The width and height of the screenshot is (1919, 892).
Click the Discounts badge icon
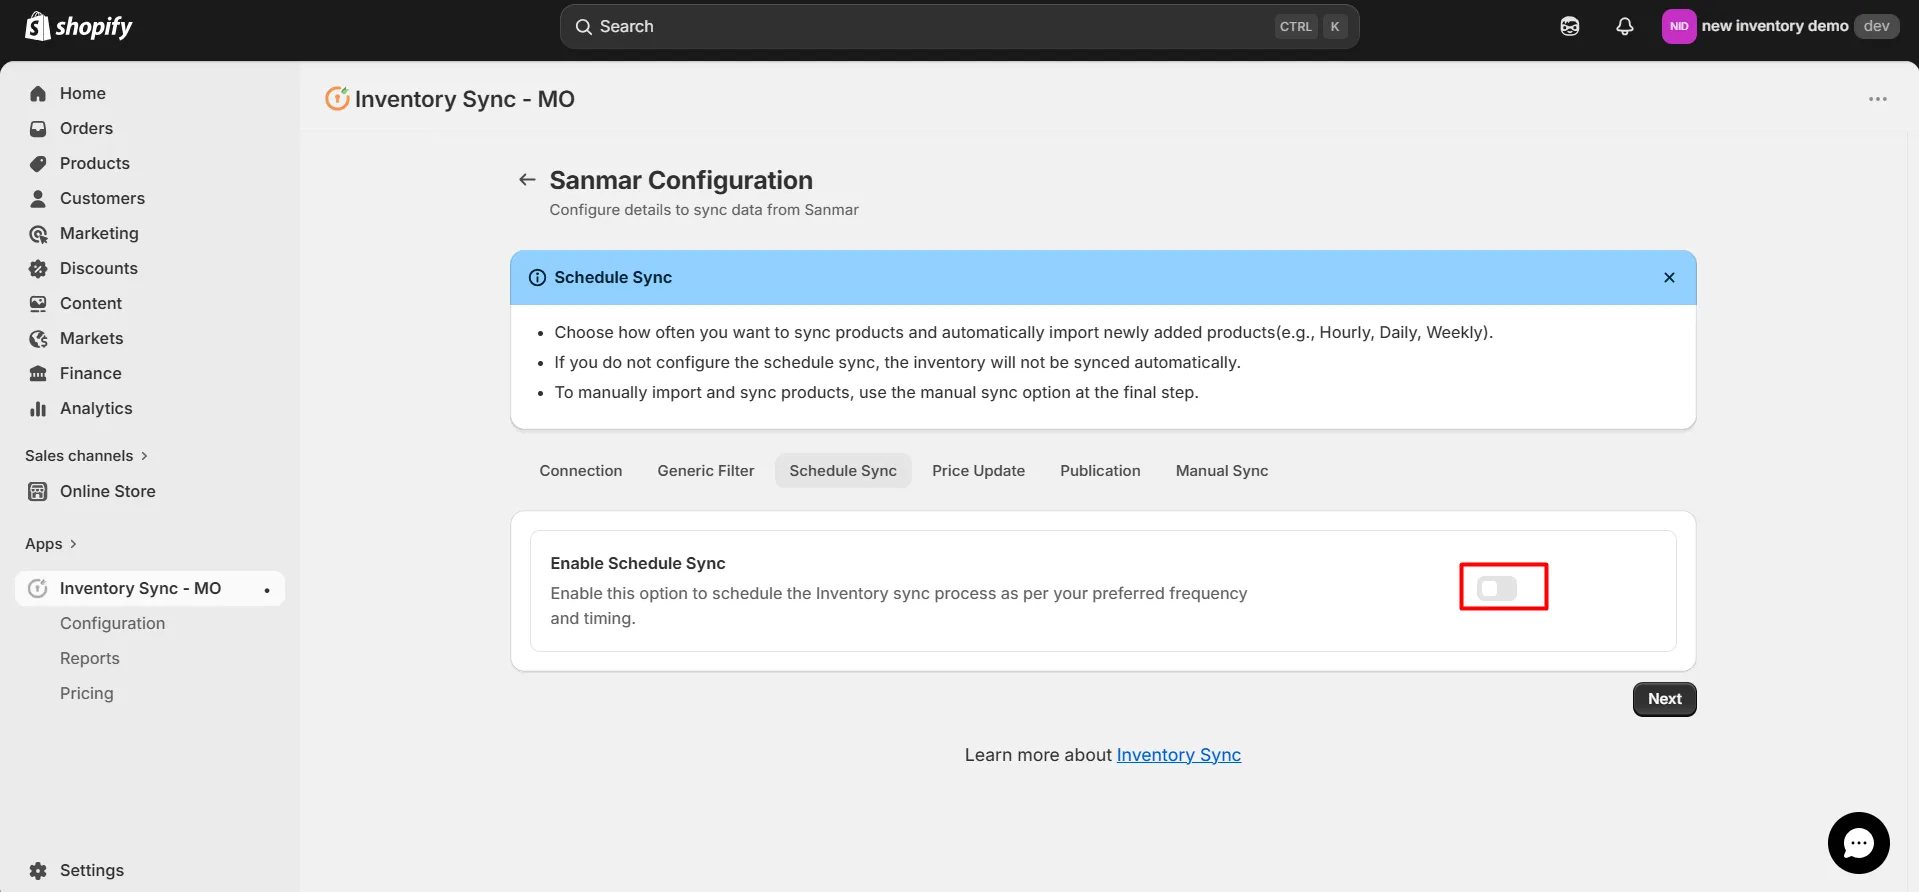38,268
